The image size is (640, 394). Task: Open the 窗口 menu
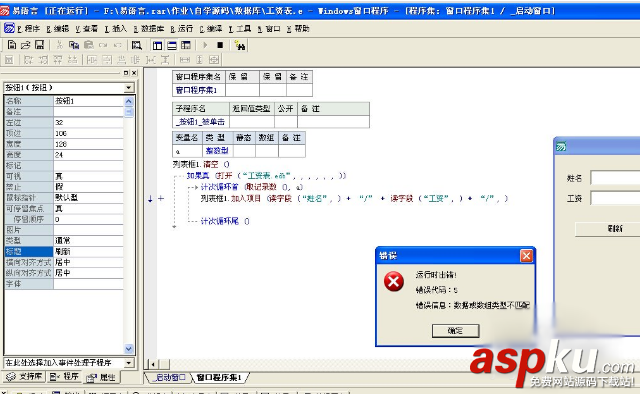pyautogui.click(x=269, y=29)
